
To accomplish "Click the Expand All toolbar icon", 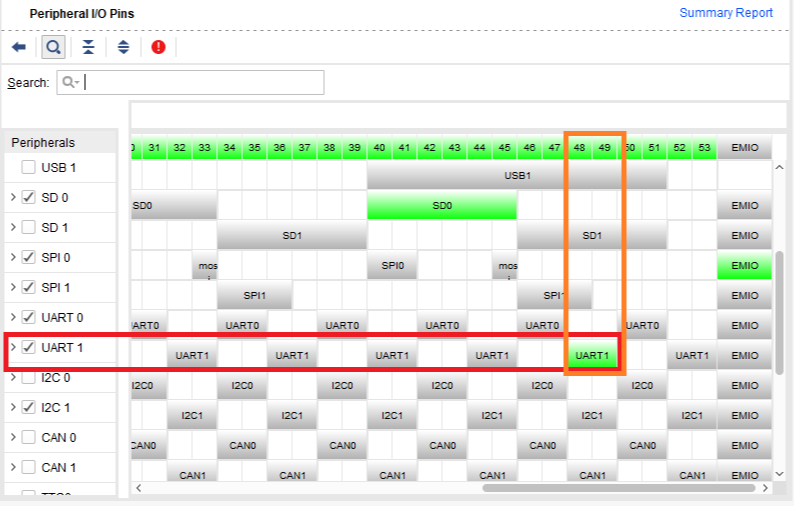I will coord(123,47).
